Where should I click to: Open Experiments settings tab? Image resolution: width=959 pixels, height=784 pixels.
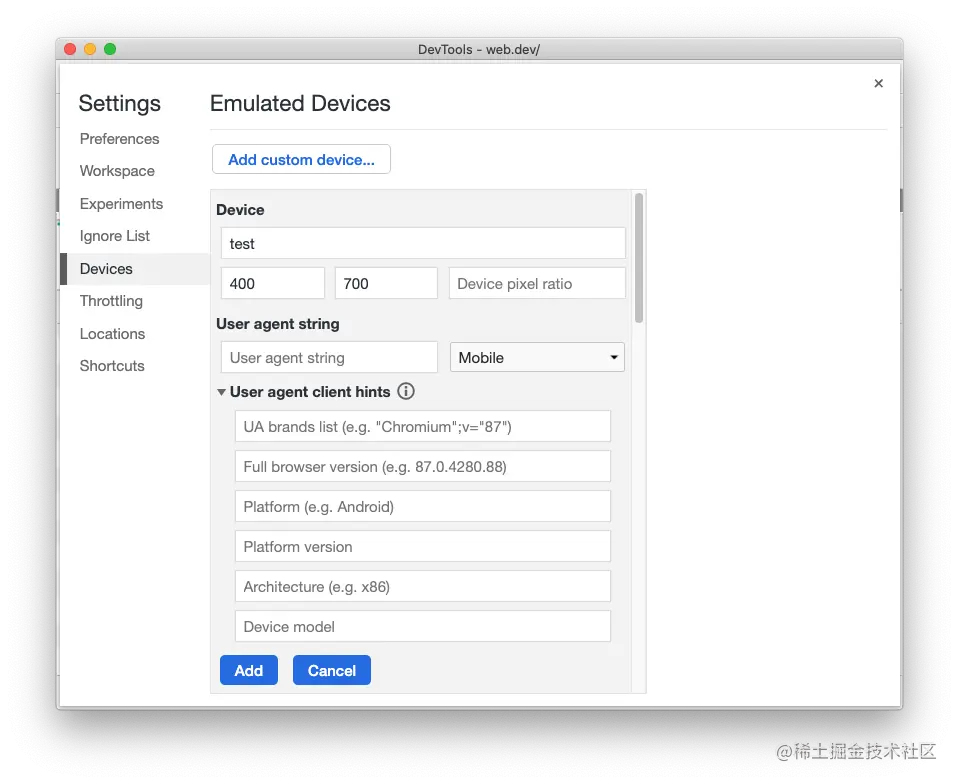121,204
